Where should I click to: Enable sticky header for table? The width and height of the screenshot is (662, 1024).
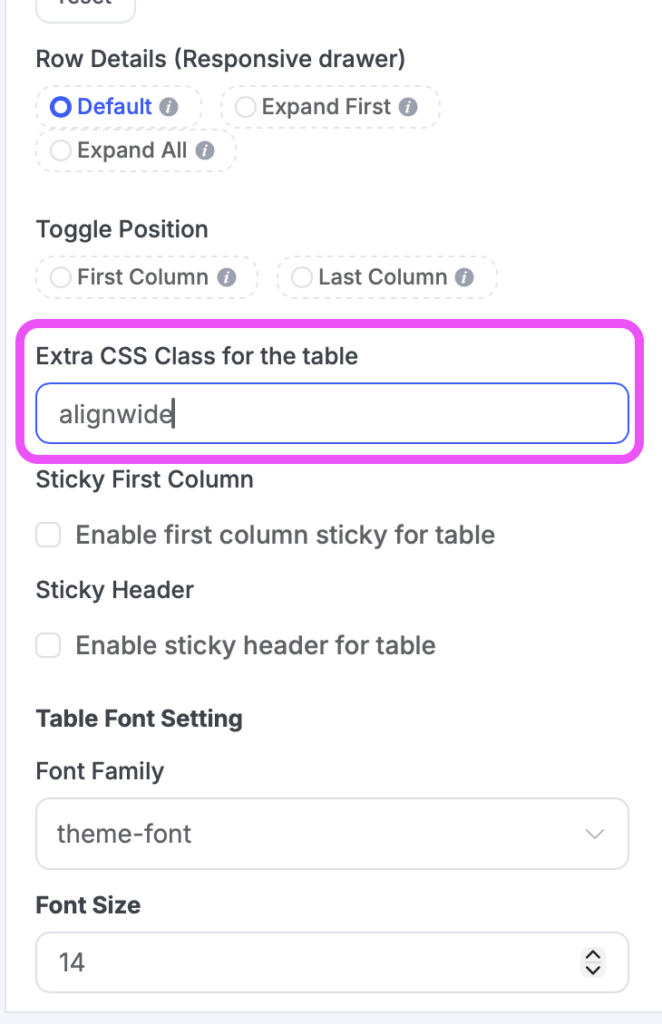click(48, 645)
